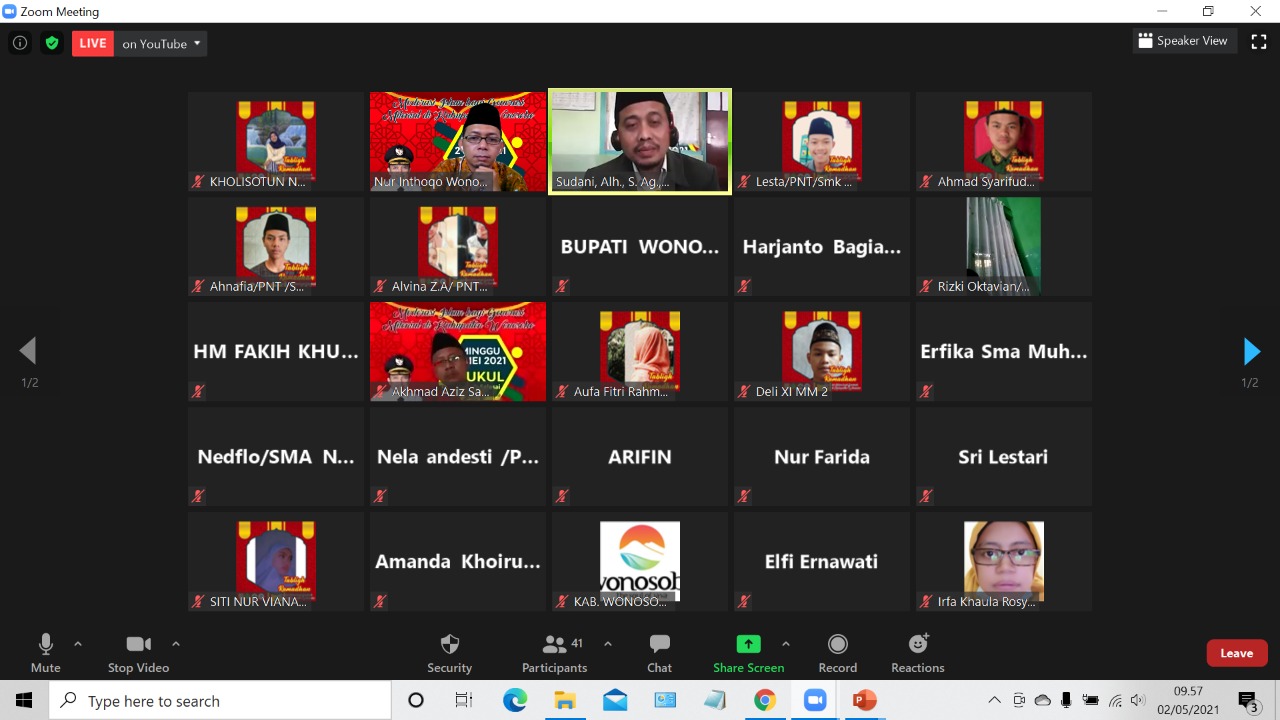Open the volume control in system tray
Image resolution: width=1280 pixels, height=720 pixels.
coord(1137,701)
